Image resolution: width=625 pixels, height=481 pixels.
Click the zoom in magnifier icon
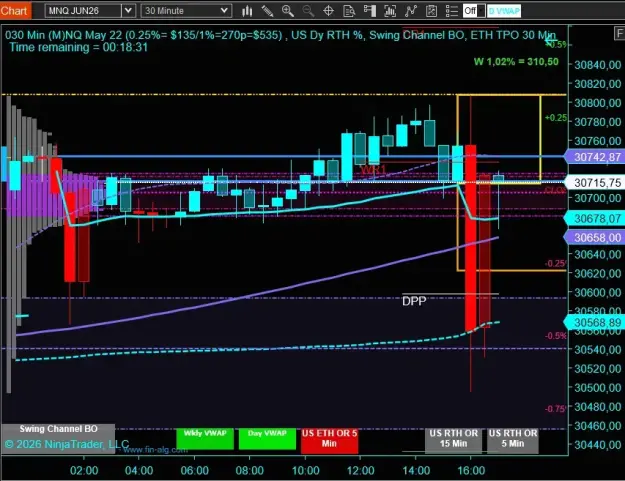287,11
